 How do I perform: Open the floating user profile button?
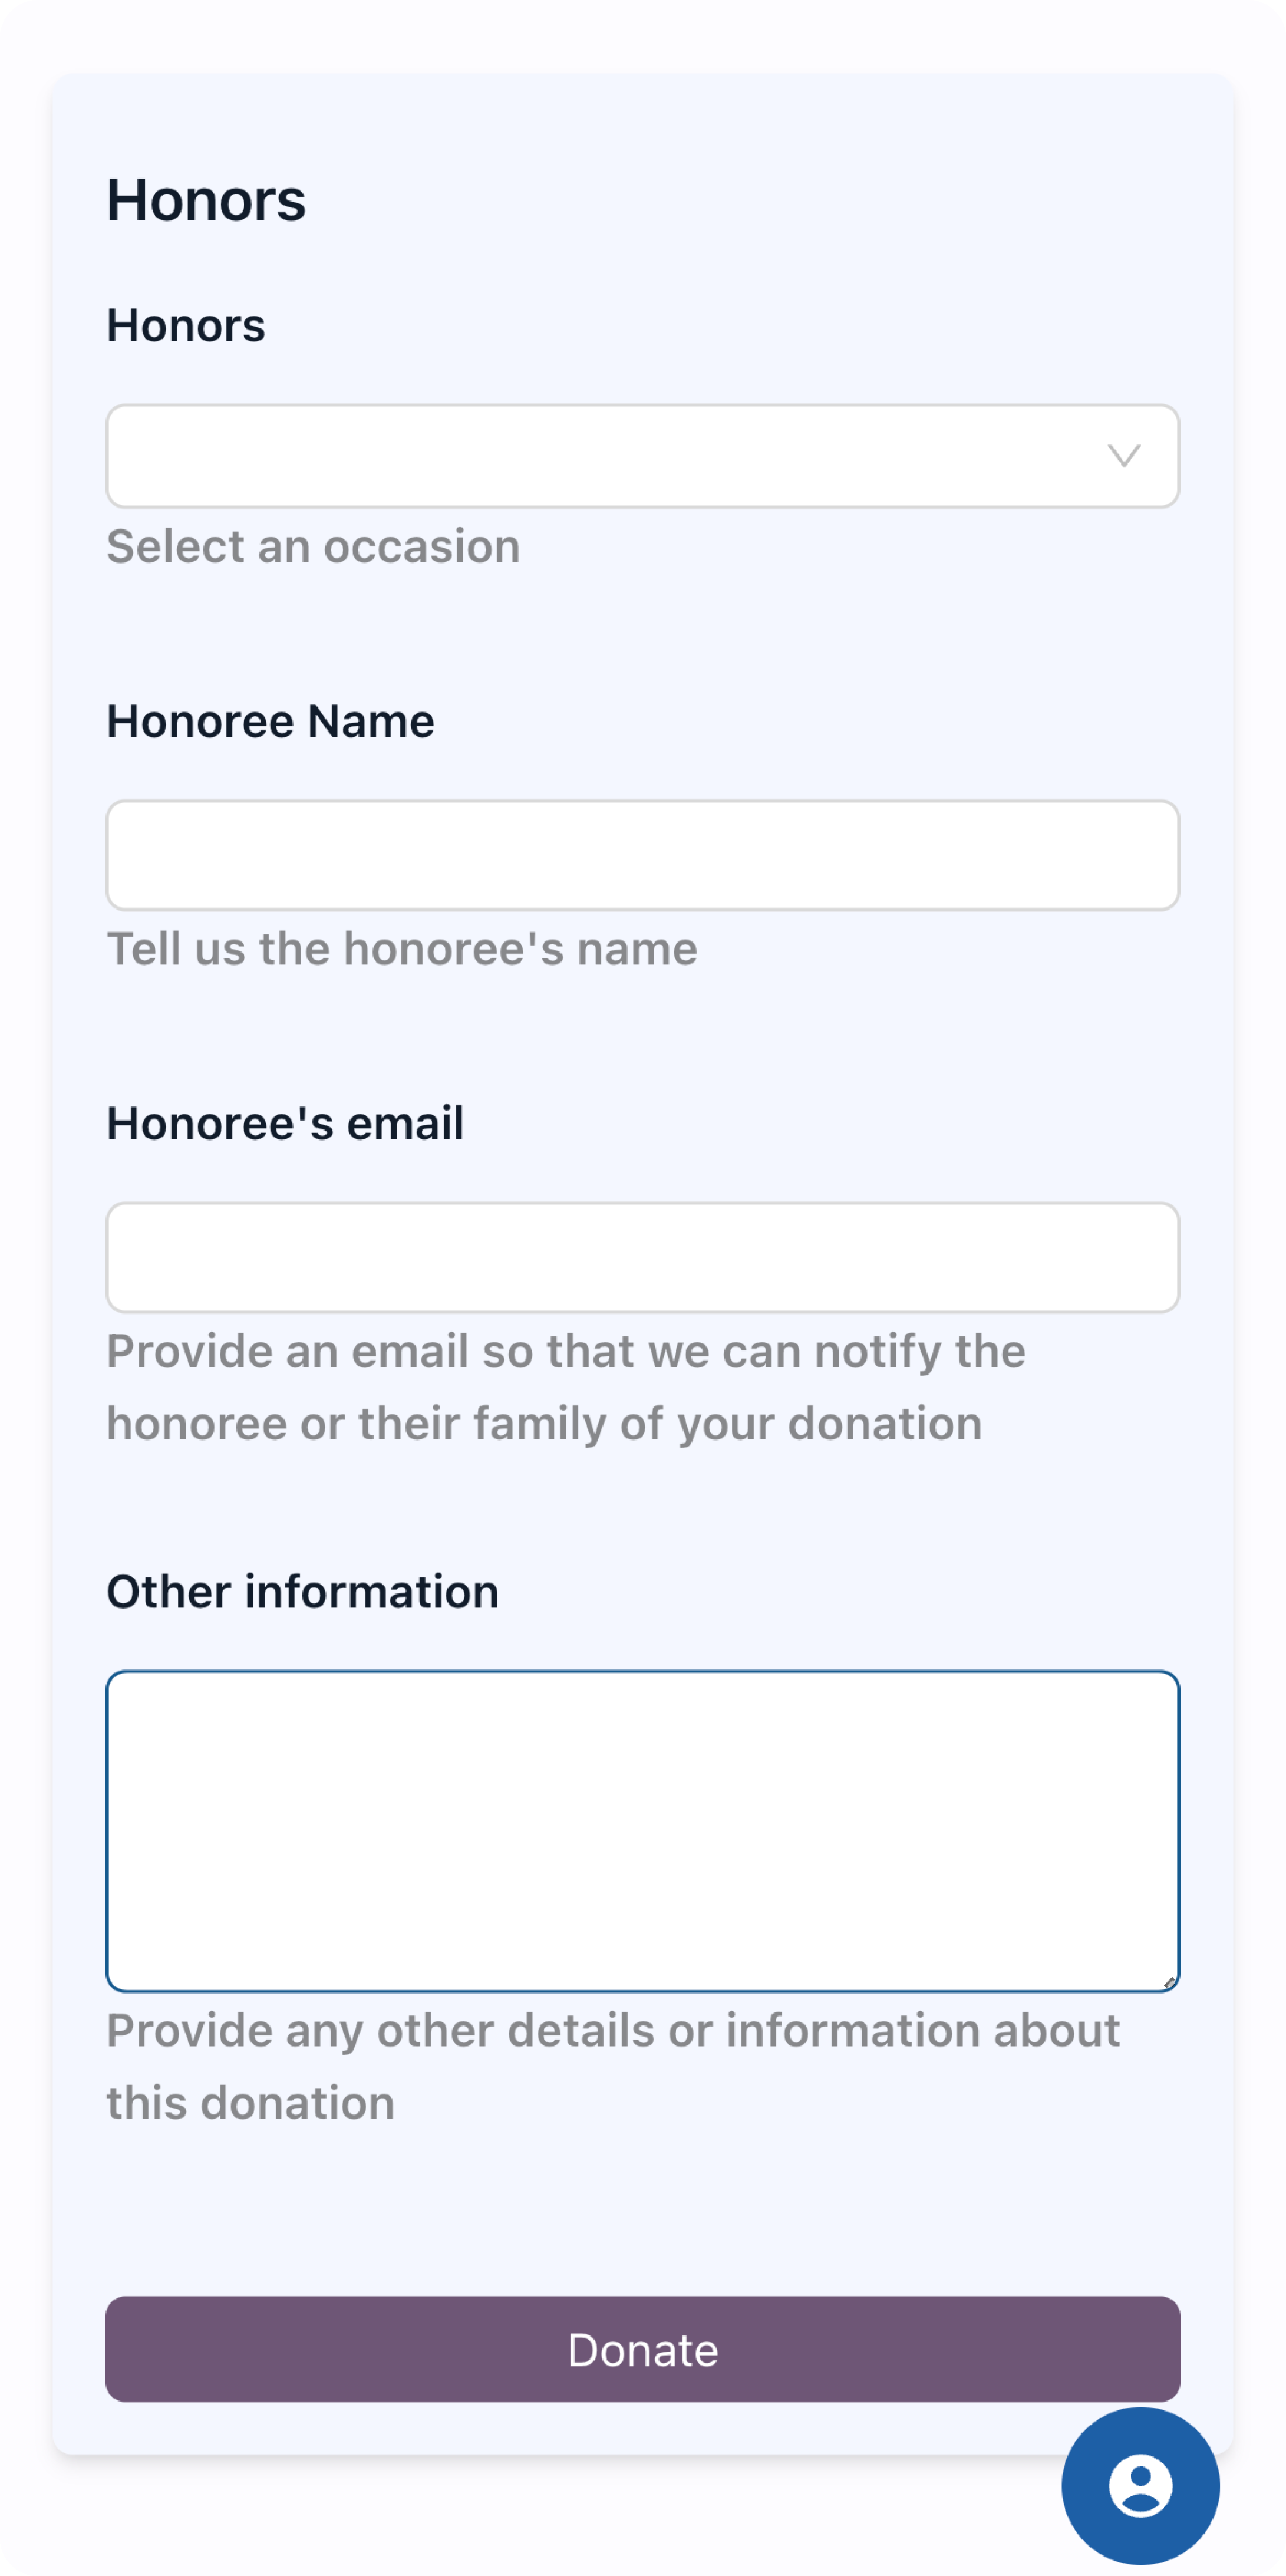tap(1140, 2485)
